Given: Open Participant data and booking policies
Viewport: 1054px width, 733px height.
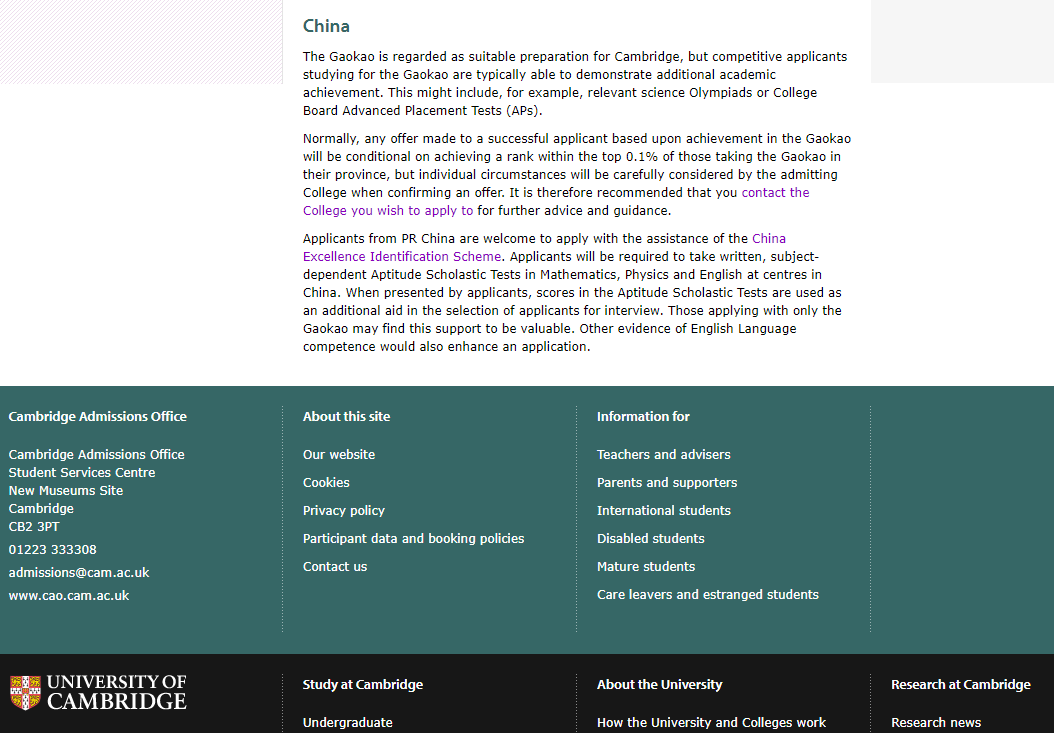Looking at the screenshot, I should point(413,539).
